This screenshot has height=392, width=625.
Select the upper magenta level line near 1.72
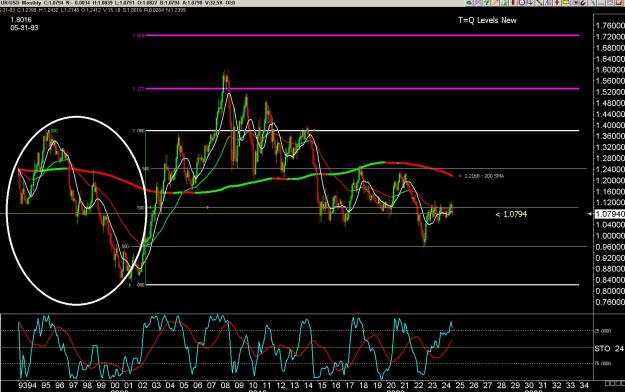click(362, 35)
